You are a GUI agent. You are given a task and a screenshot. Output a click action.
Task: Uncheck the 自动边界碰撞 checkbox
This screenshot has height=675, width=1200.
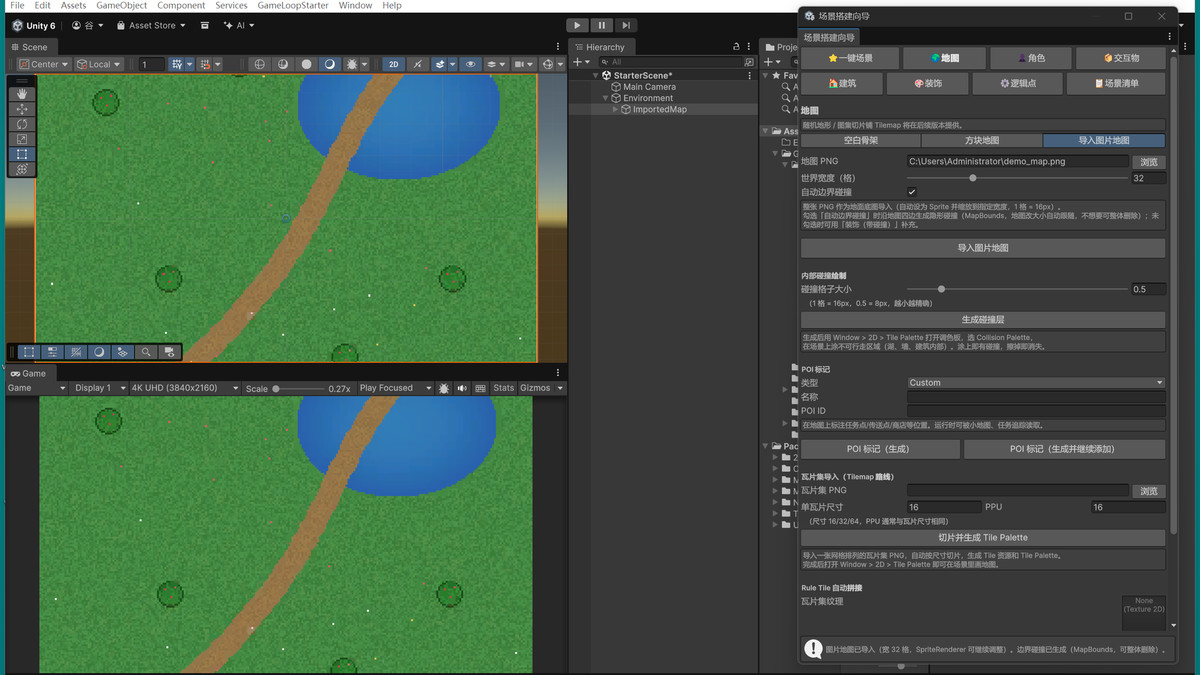(x=911, y=192)
